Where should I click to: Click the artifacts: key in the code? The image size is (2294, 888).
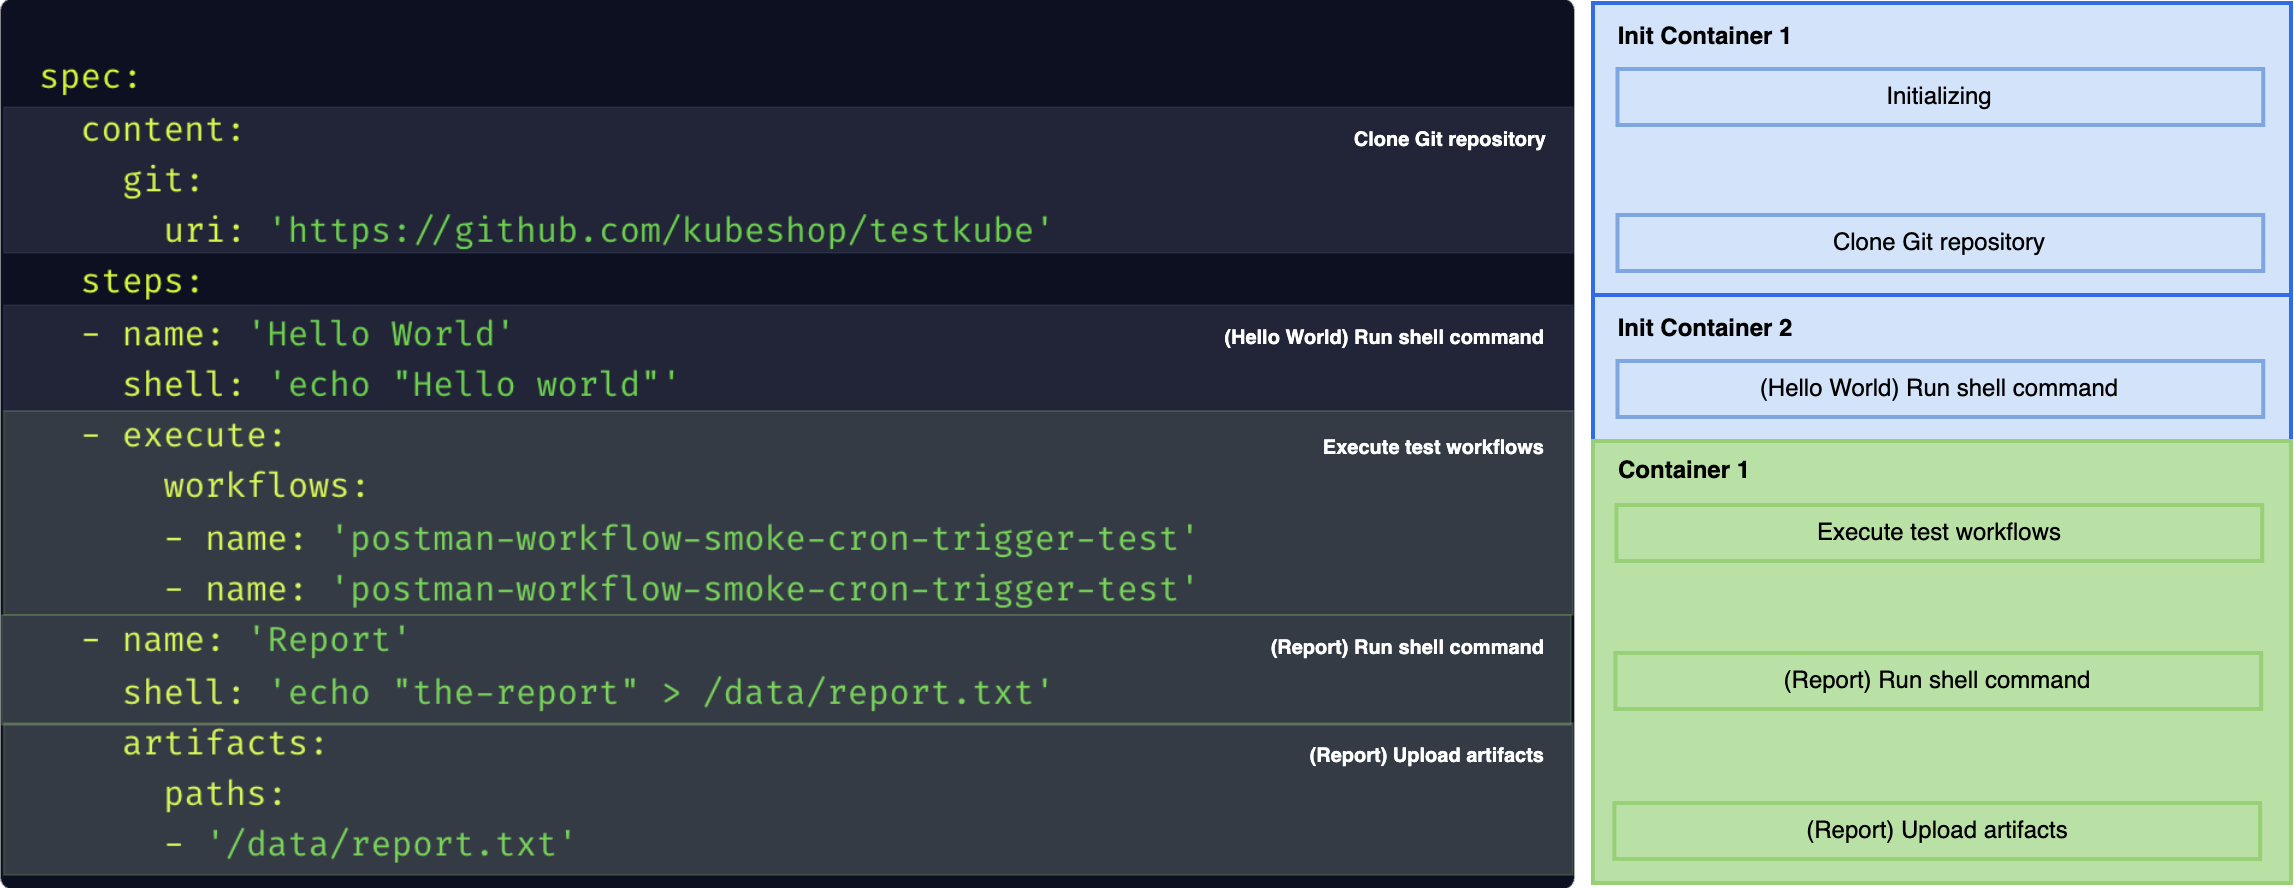click(x=224, y=744)
